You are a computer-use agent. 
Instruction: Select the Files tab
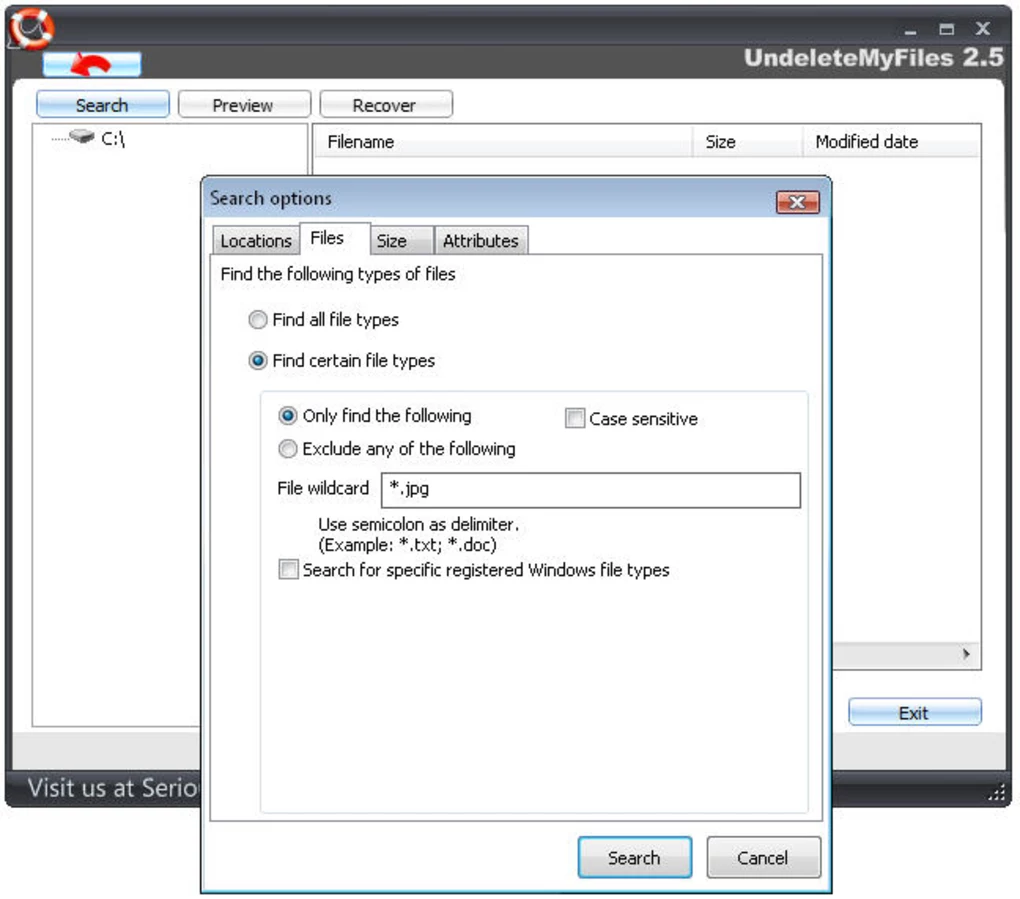335,239
